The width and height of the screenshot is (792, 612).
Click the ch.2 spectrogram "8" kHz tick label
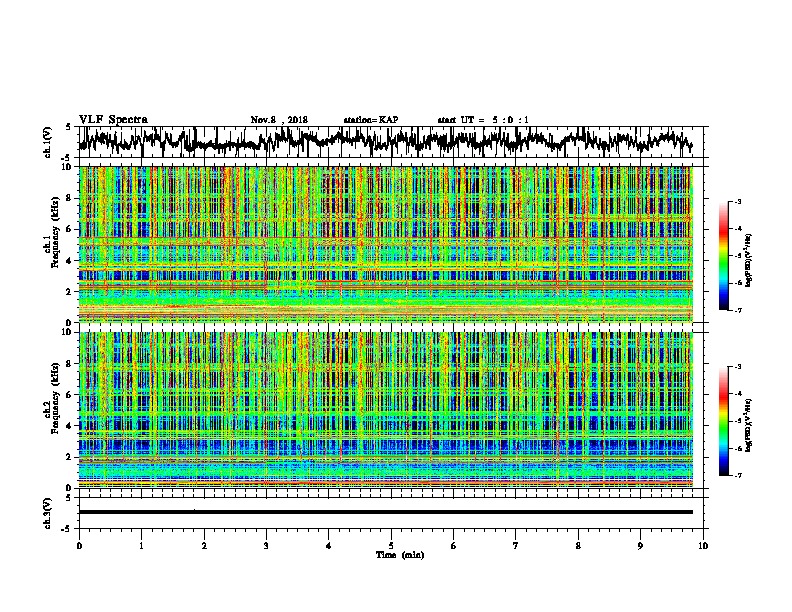tap(70, 364)
